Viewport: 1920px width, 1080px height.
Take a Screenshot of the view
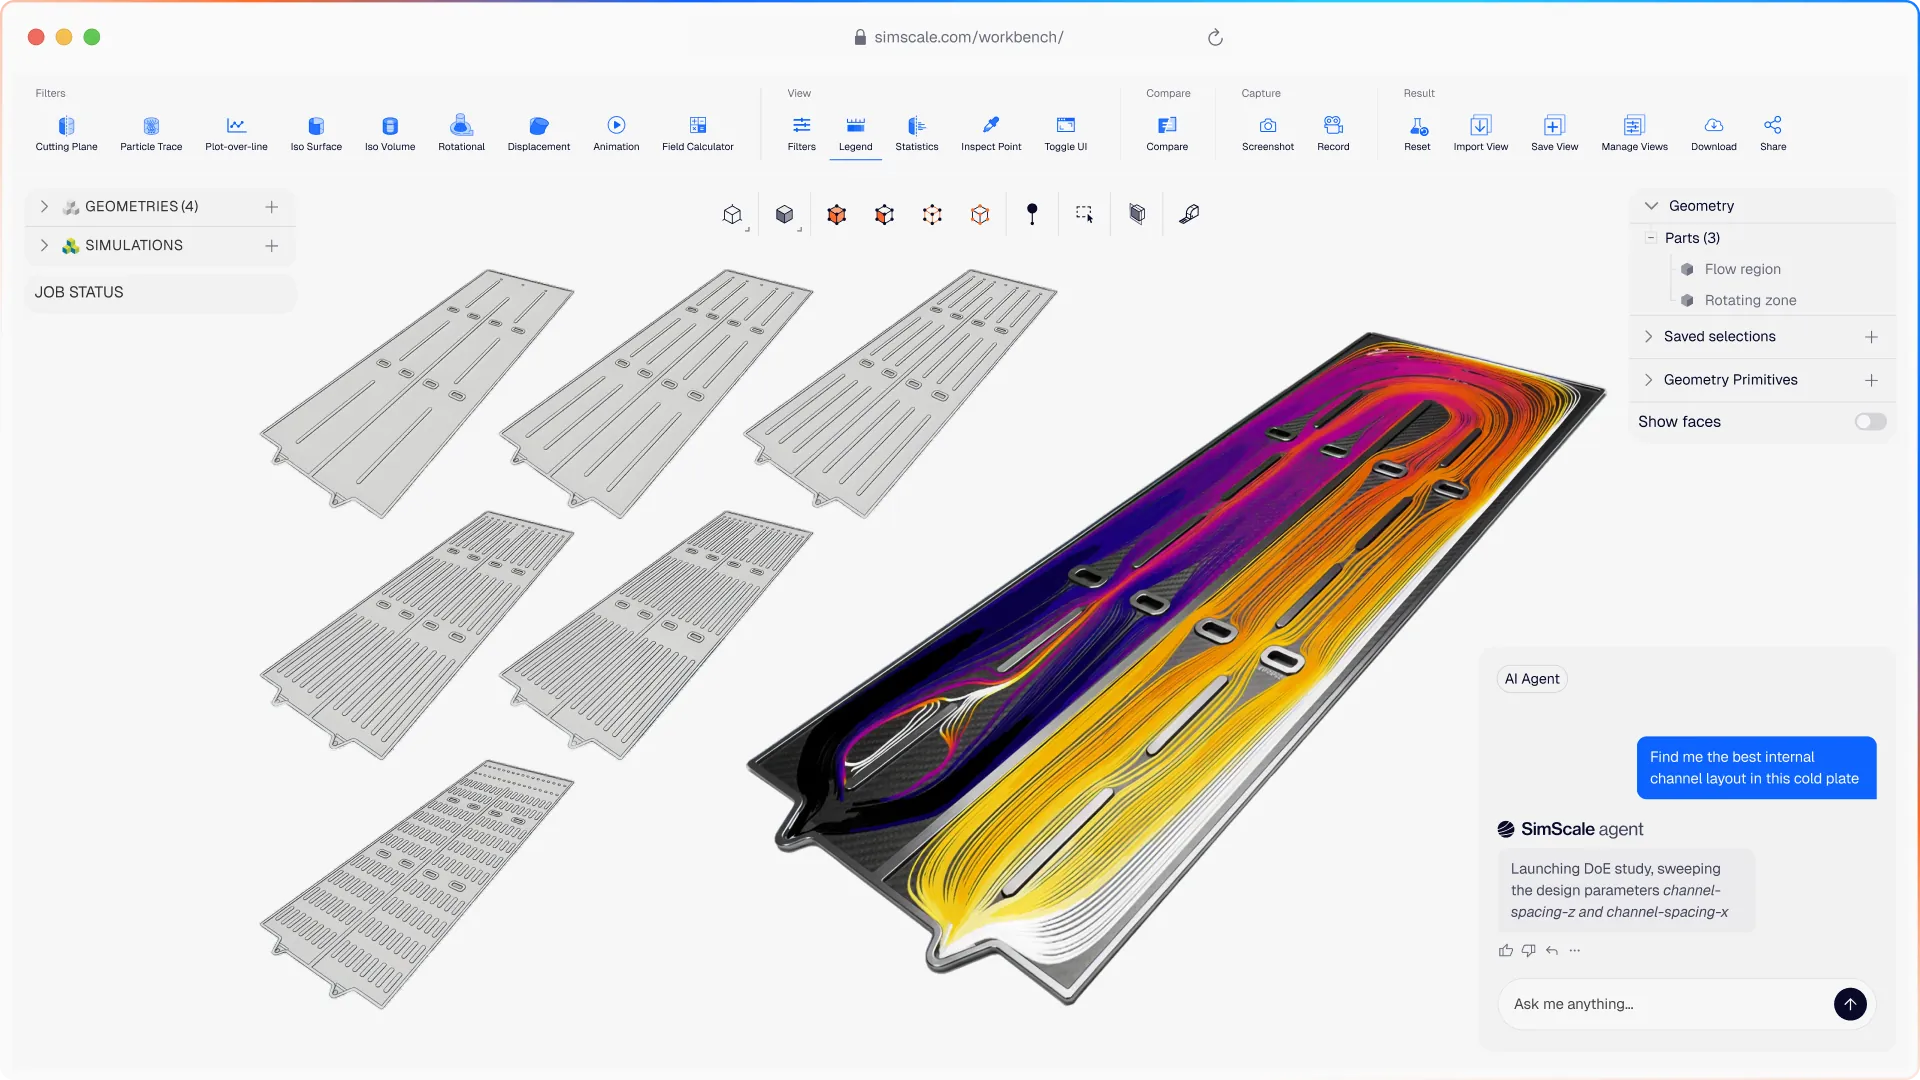pyautogui.click(x=1268, y=133)
